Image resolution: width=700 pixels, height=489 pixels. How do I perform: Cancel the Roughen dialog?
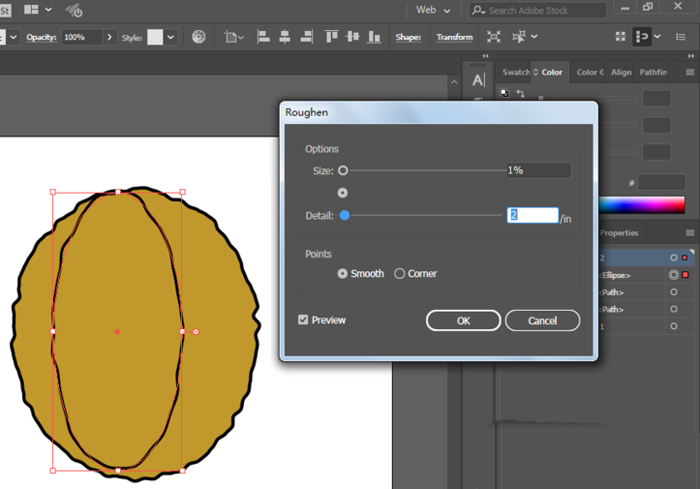tap(542, 321)
